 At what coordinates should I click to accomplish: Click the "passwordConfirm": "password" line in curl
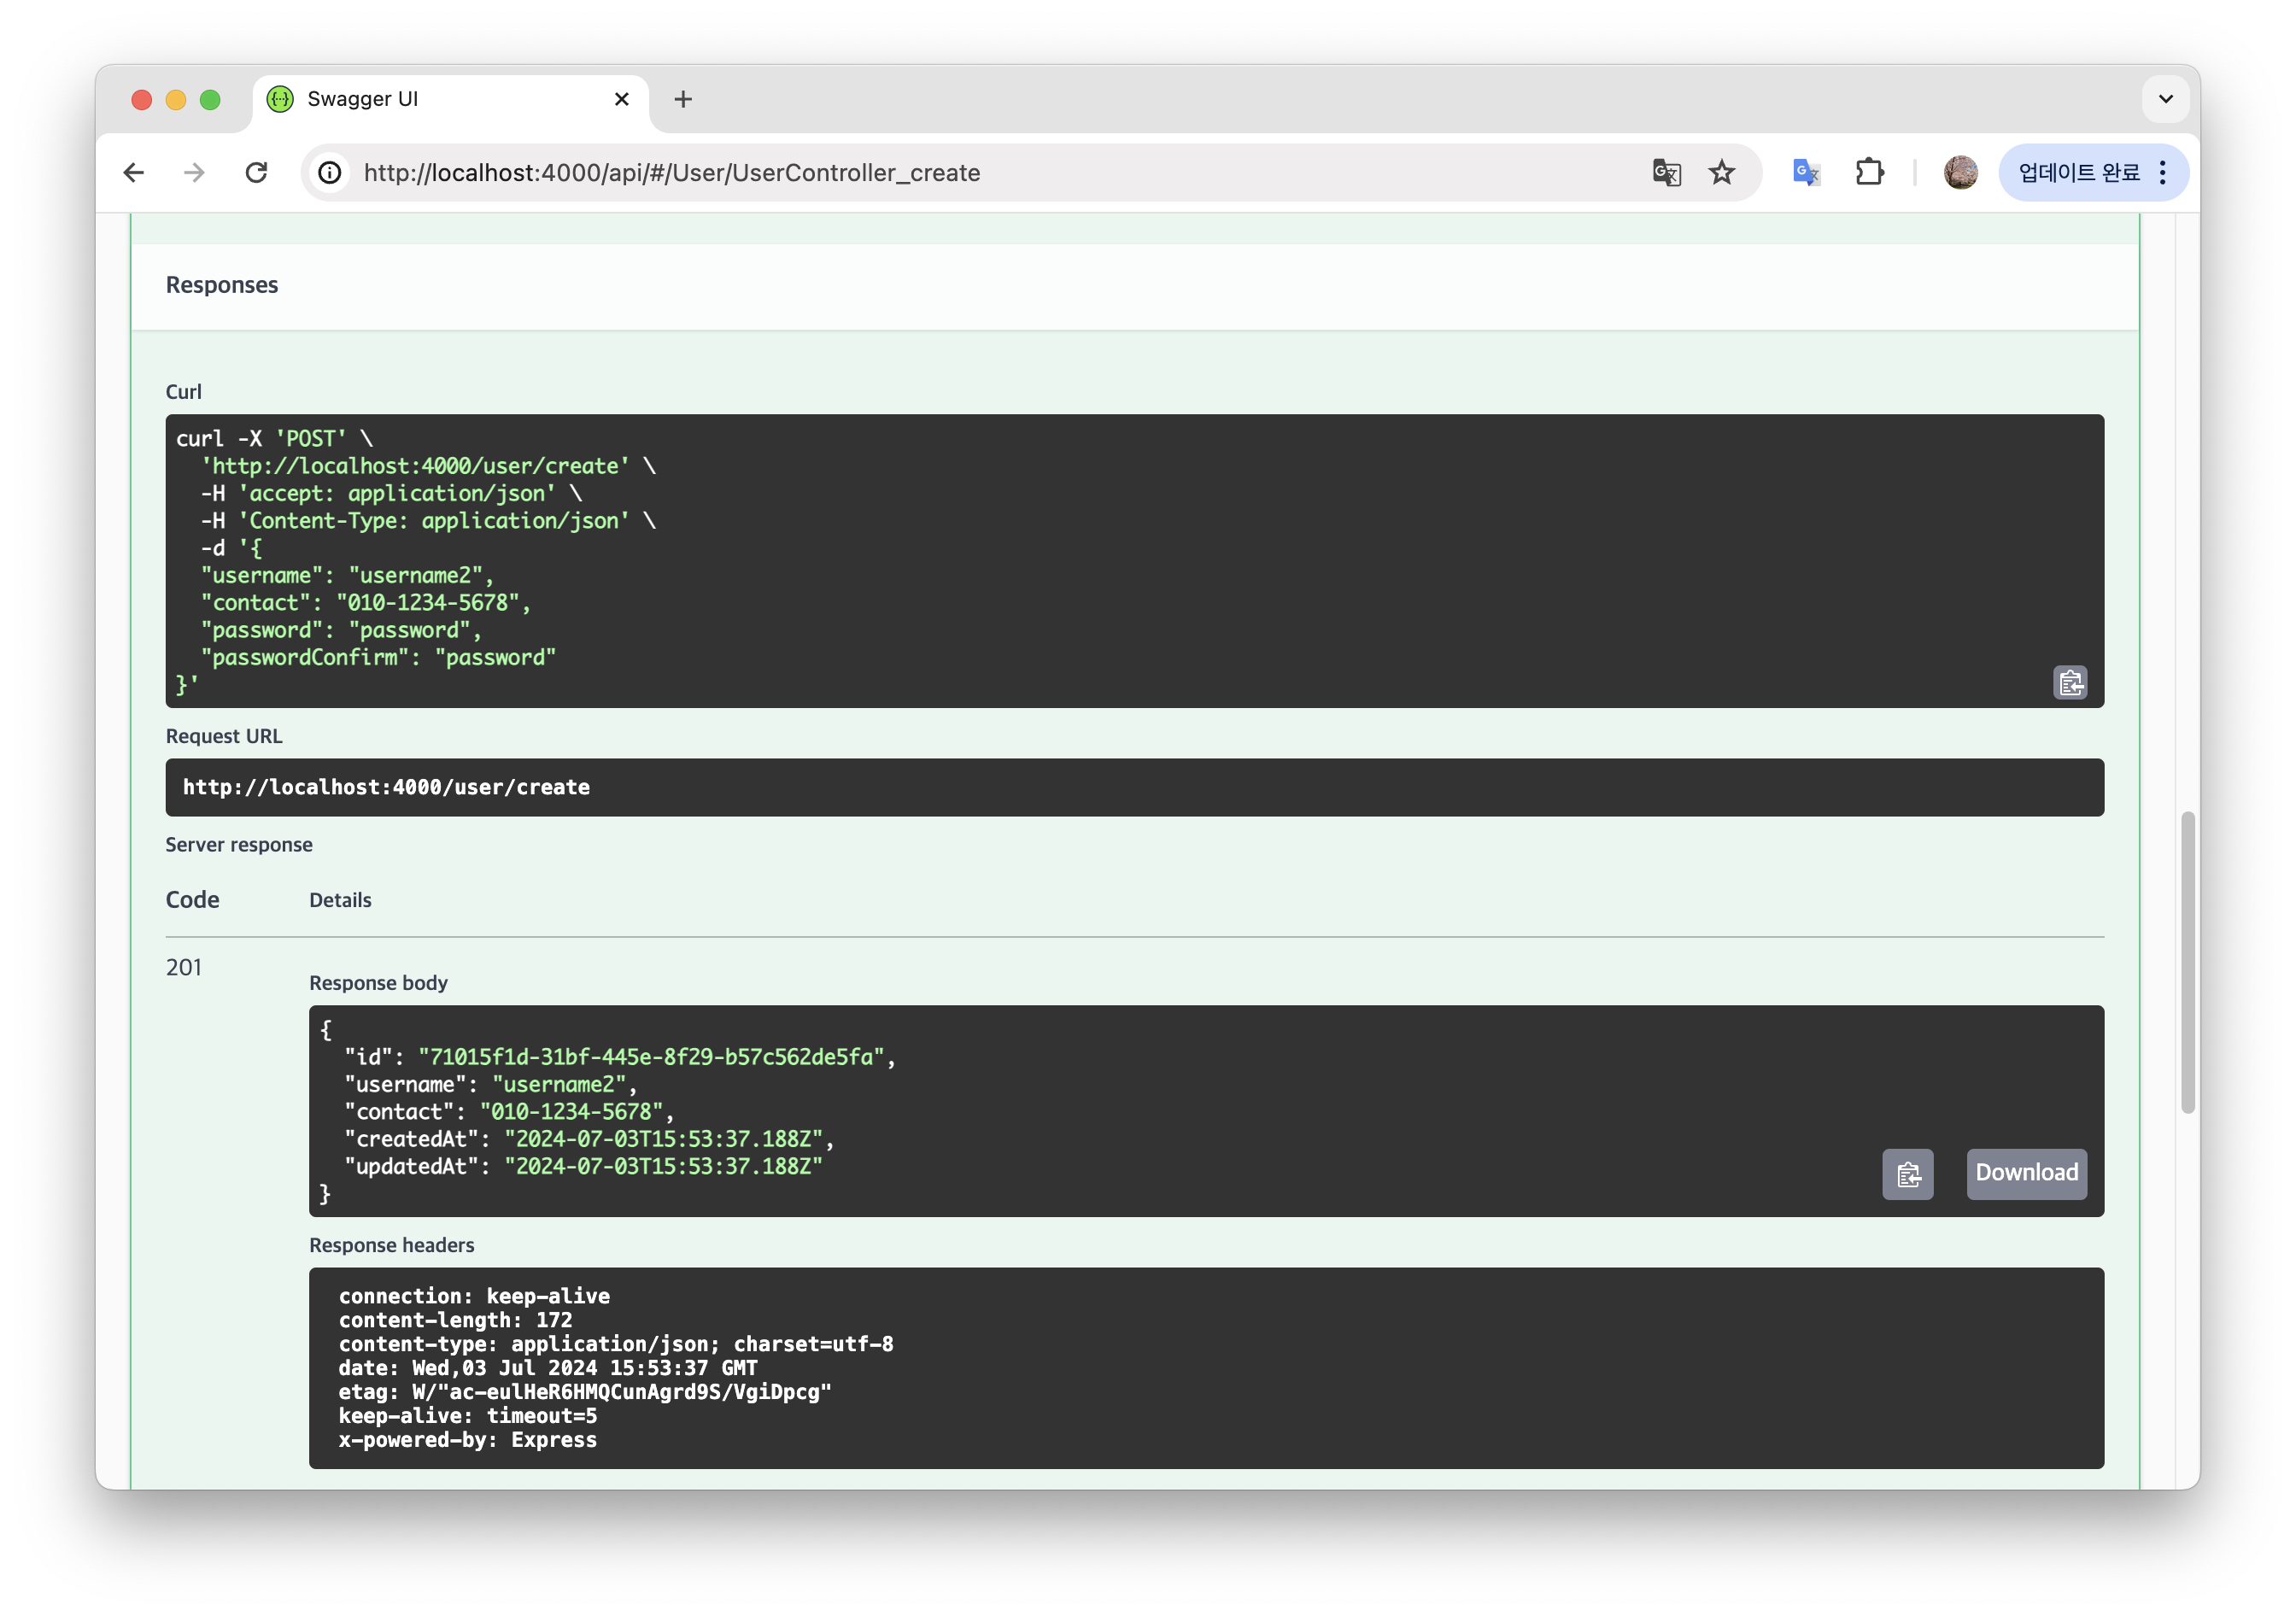click(378, 658)
